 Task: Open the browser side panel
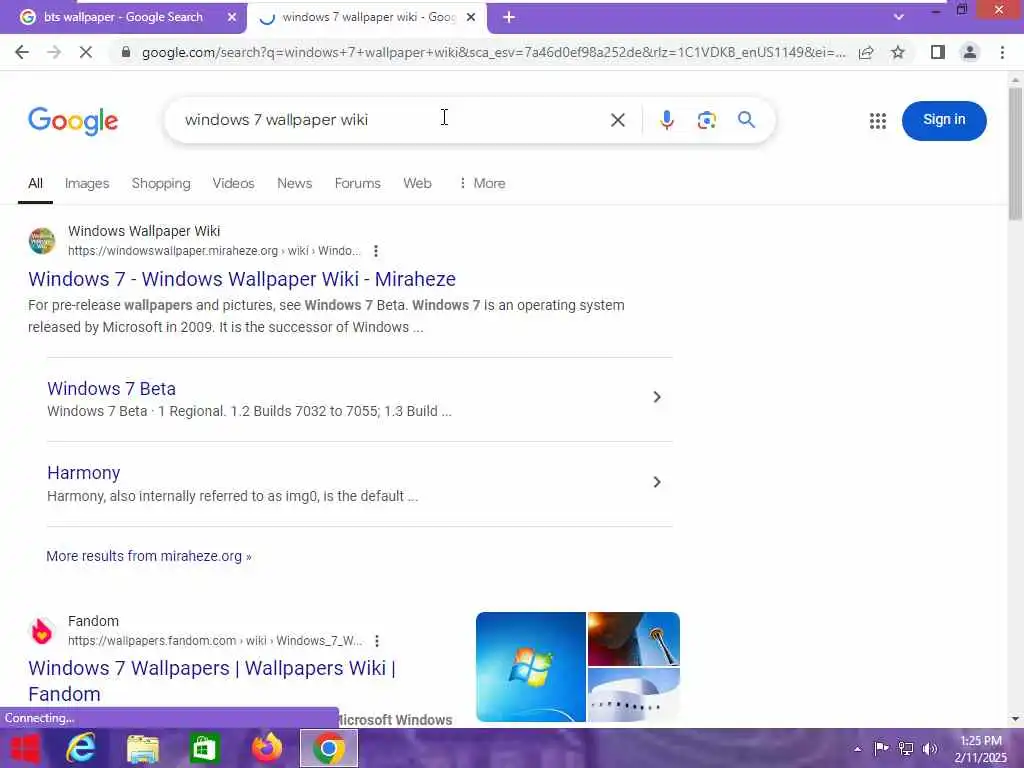pyautogui.click(x=938, y=52)
